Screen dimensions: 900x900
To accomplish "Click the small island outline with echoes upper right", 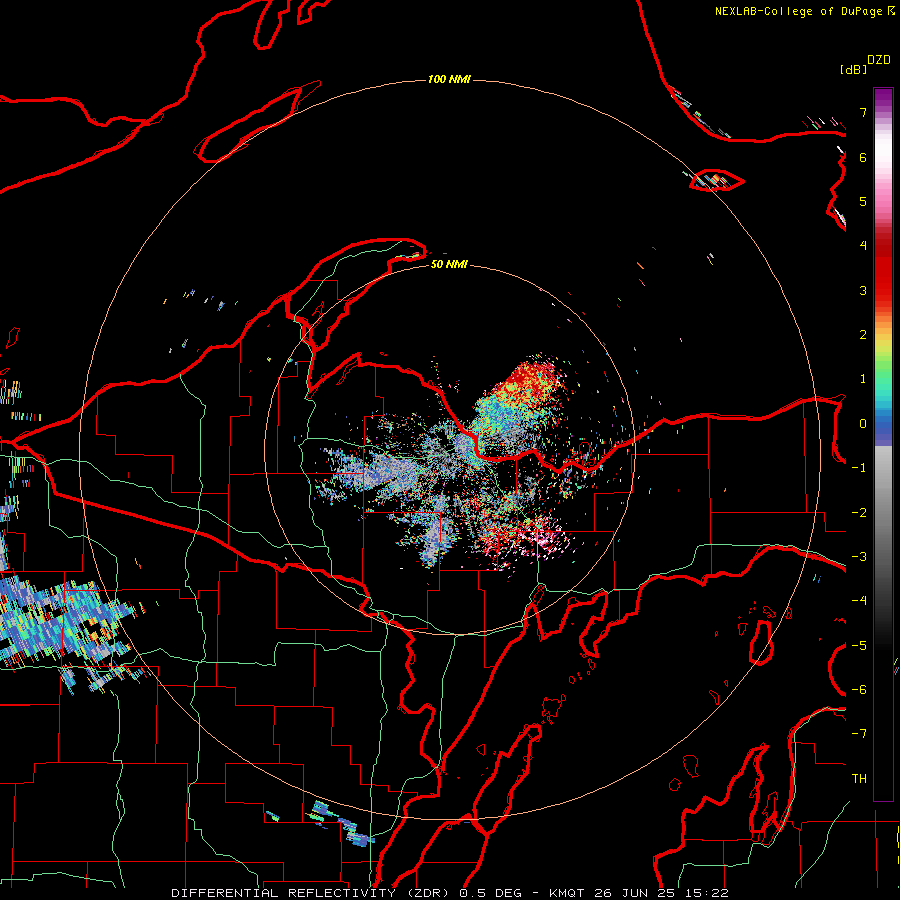I will point(716,180).
